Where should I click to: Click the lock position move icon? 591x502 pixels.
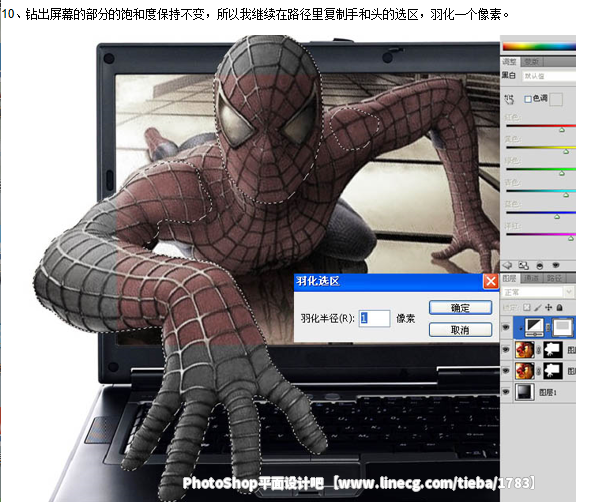click(548, 308)
